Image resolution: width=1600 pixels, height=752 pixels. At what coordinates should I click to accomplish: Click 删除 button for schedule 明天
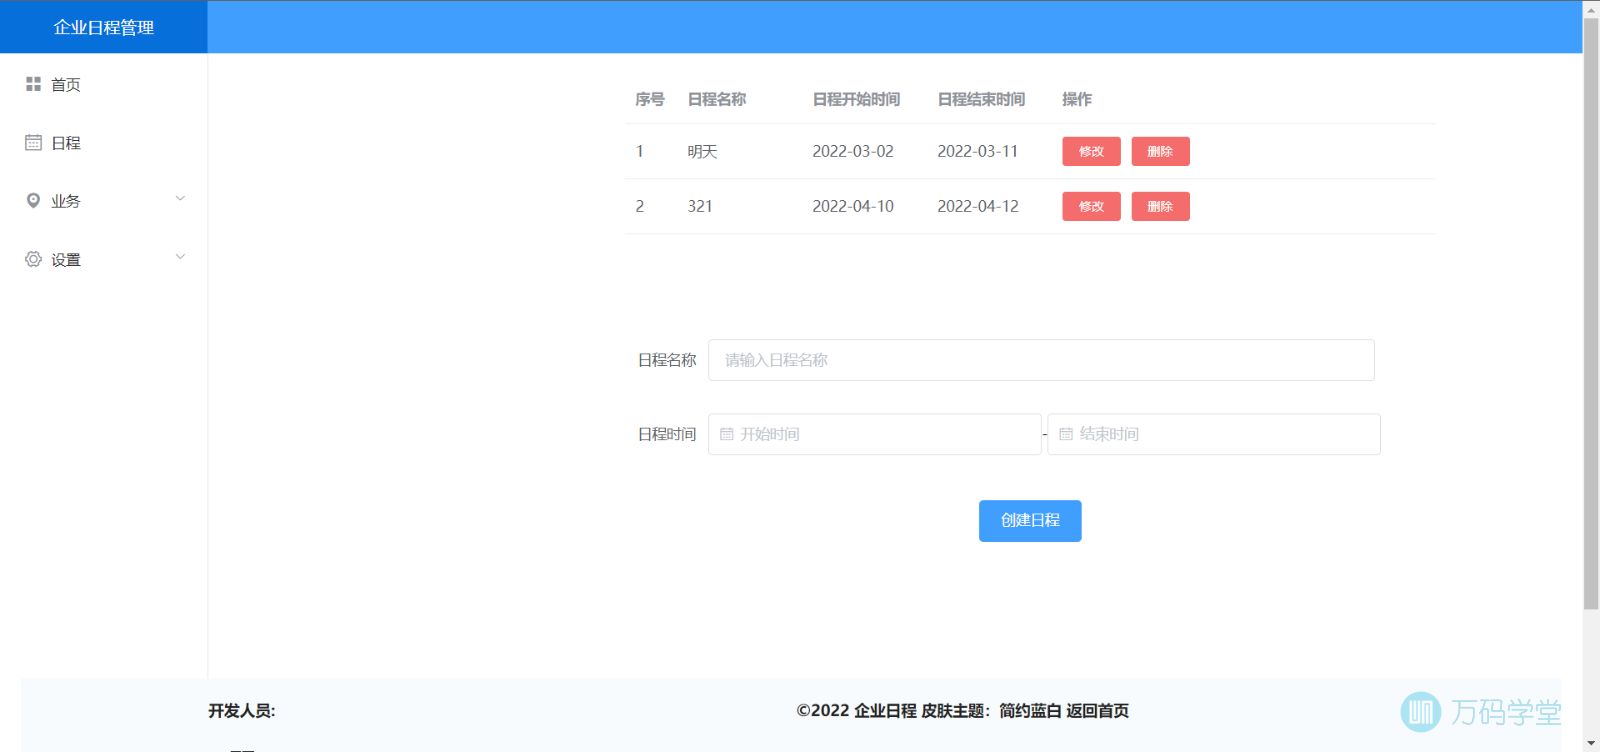point(1160,152)
